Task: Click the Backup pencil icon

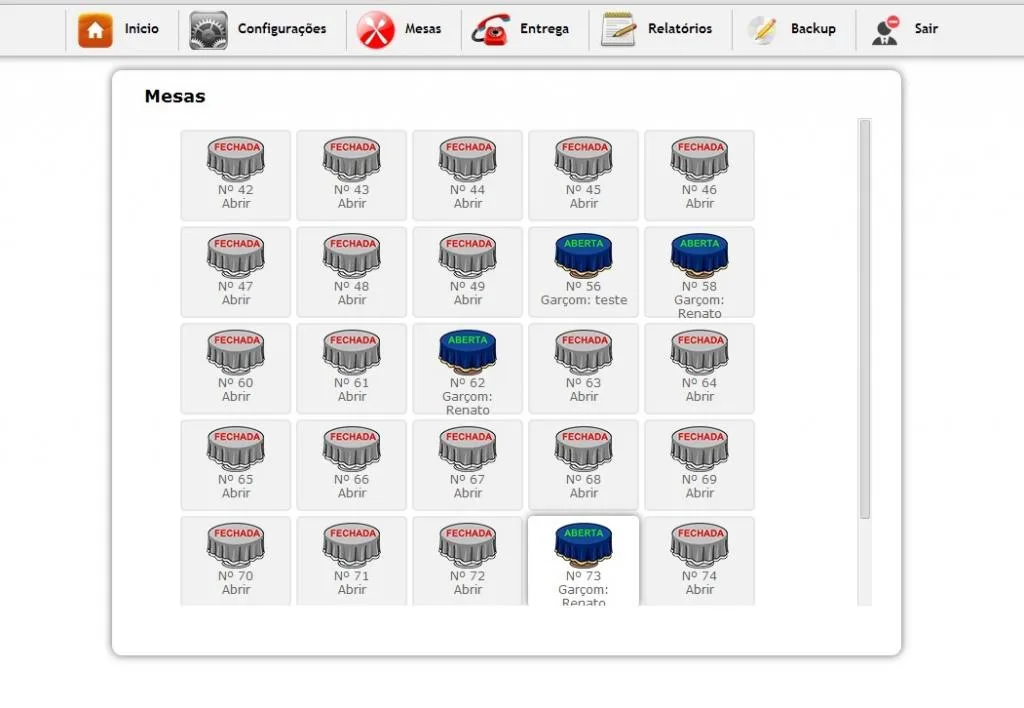Action: (x=761, y=29)
